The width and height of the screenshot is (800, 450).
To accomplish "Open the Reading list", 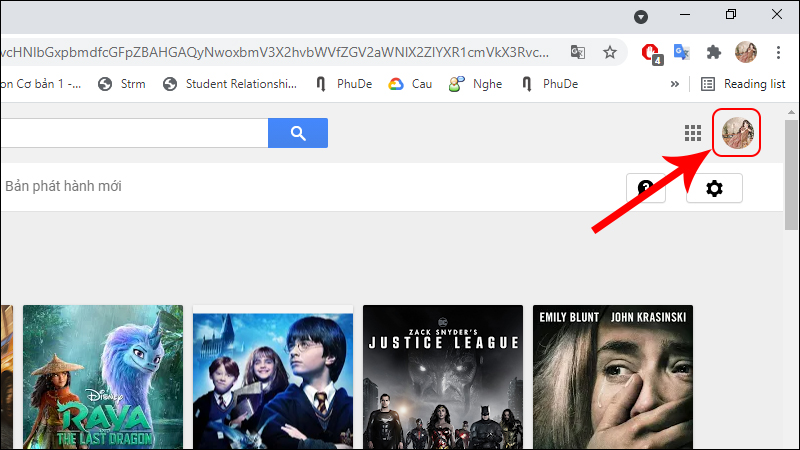I will pos(743,84).
